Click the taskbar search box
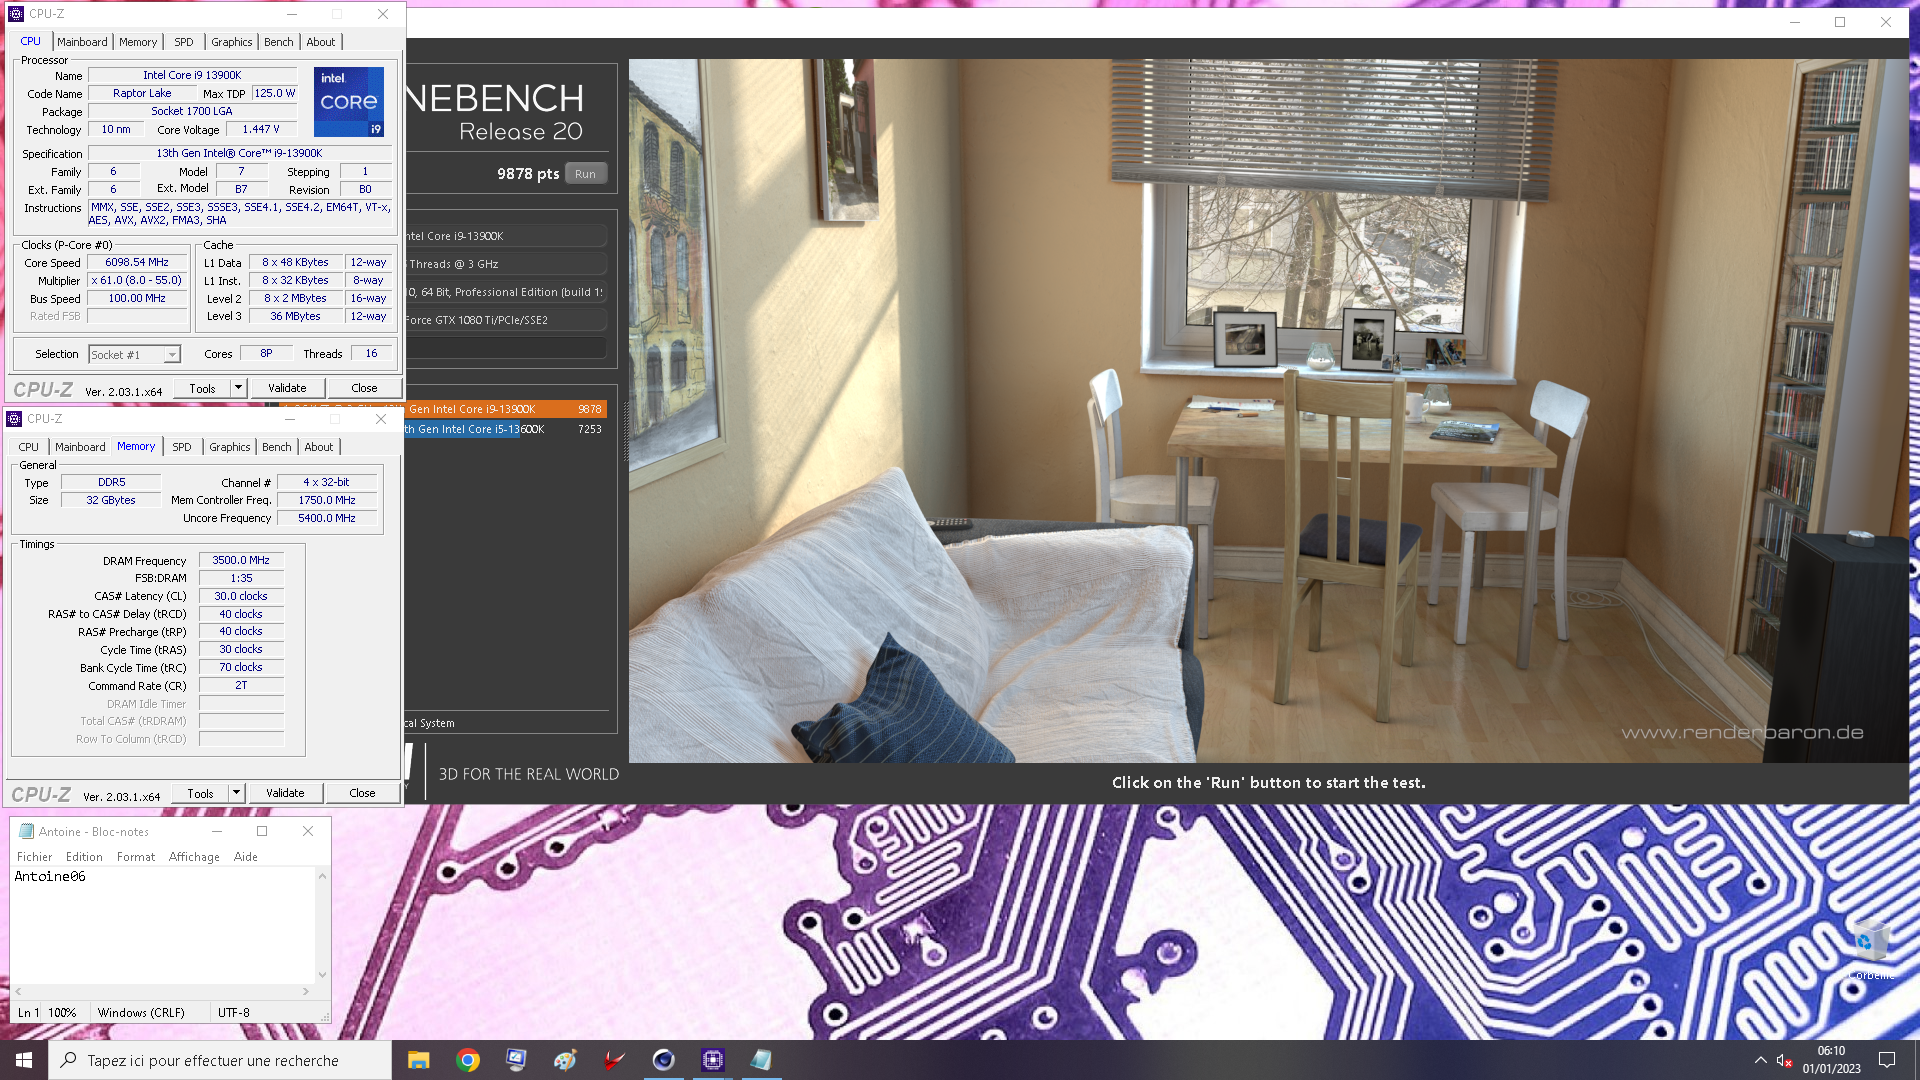This screenshot has height=1080, width=1920. coord(220,1060)
